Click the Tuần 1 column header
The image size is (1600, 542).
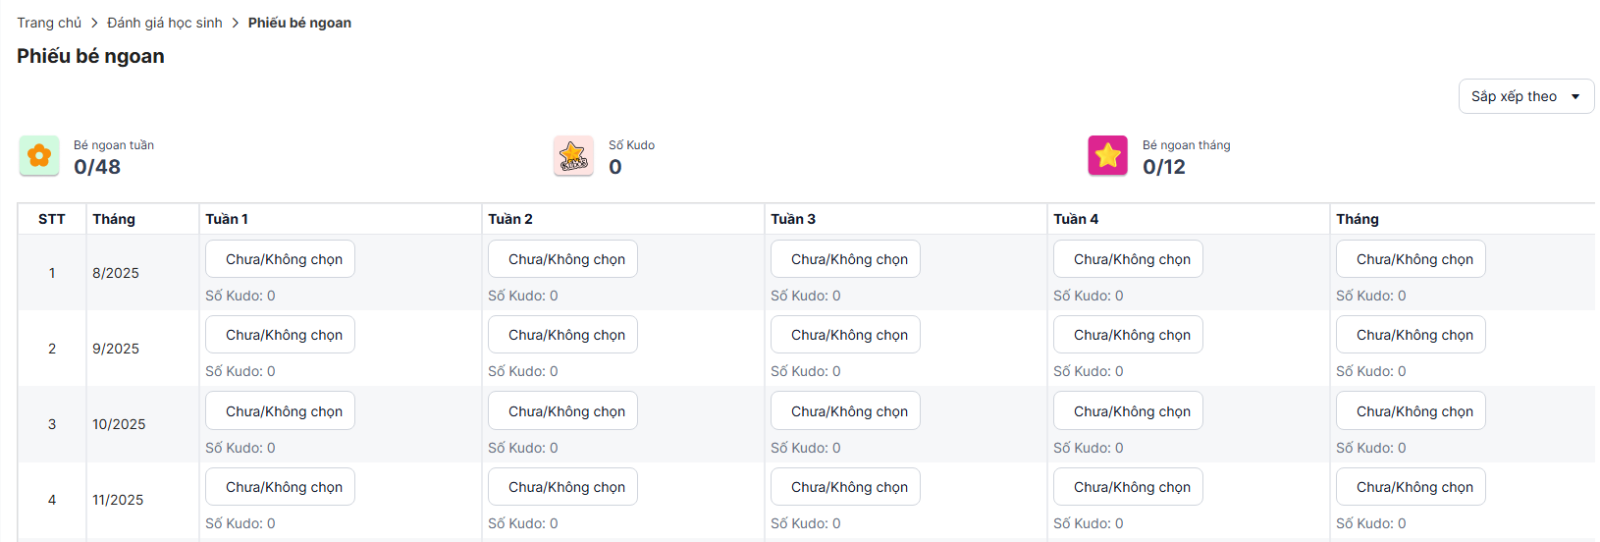[227, 219]
